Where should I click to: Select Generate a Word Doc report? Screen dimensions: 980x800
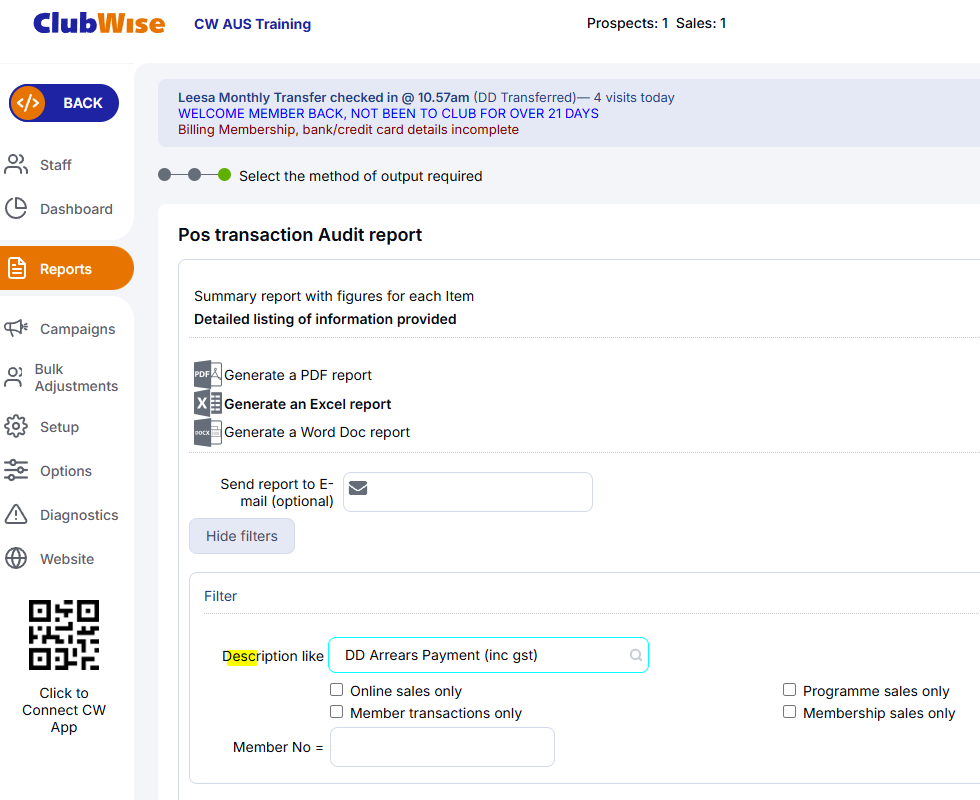coord(317,432)
